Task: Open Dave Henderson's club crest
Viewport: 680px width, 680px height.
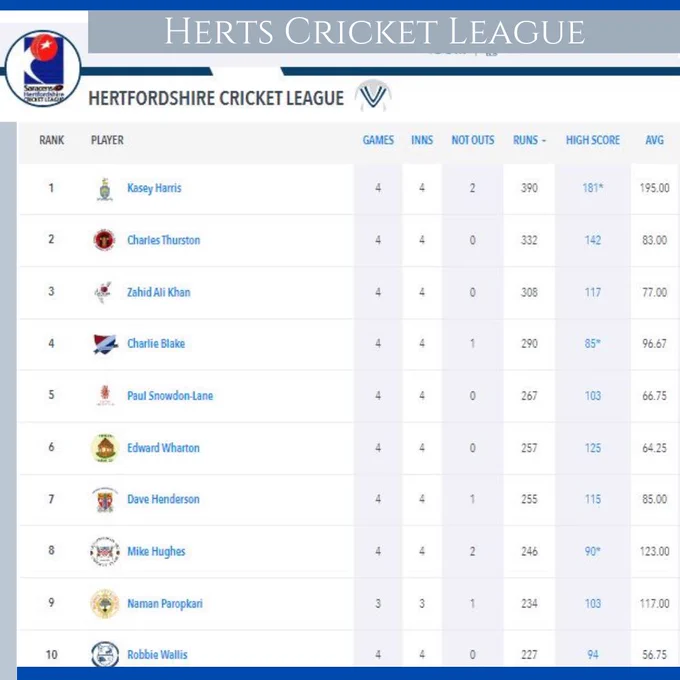Action: pos(105,500)
